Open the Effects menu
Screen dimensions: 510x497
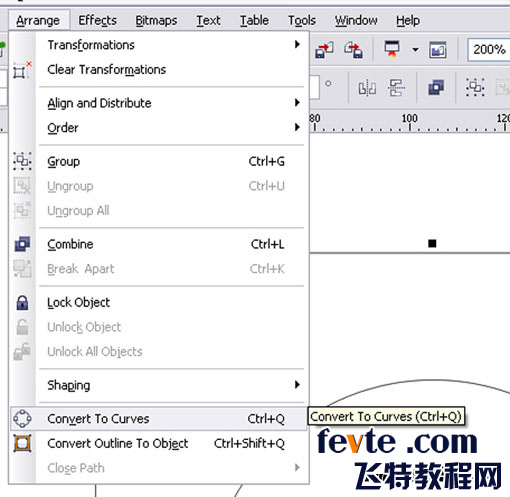tap(97, 21)
